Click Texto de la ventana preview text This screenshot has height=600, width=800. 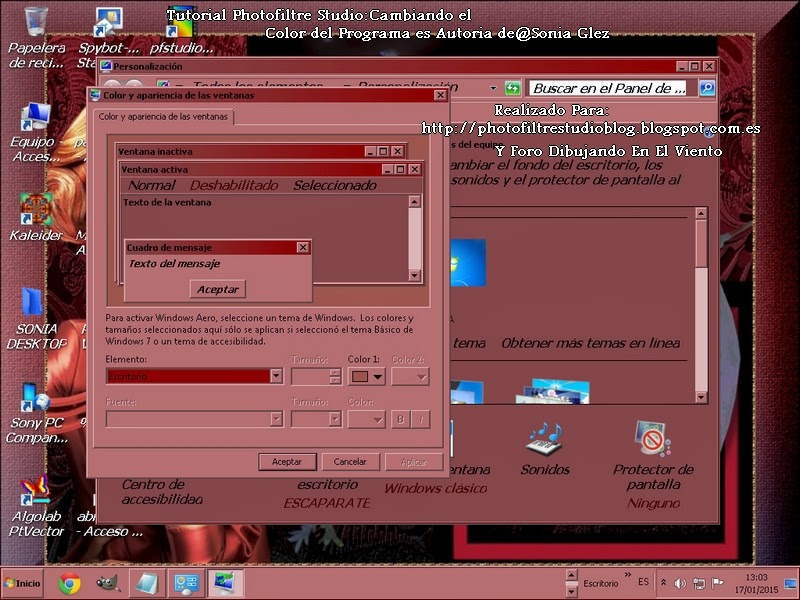(167, 203)
